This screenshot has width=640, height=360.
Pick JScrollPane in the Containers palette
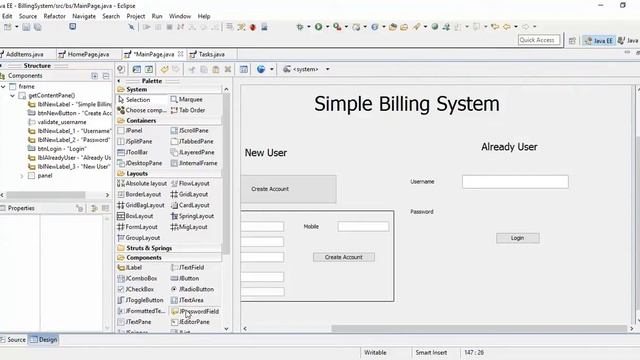pos(190,131)
